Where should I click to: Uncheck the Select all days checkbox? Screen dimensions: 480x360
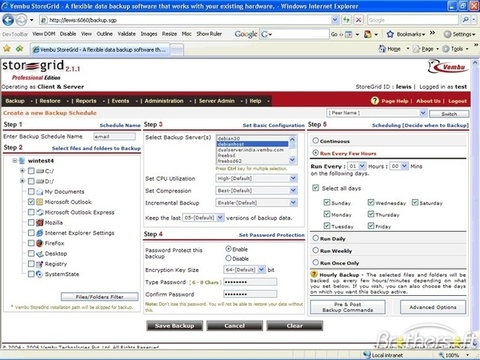tap(316, 188)
